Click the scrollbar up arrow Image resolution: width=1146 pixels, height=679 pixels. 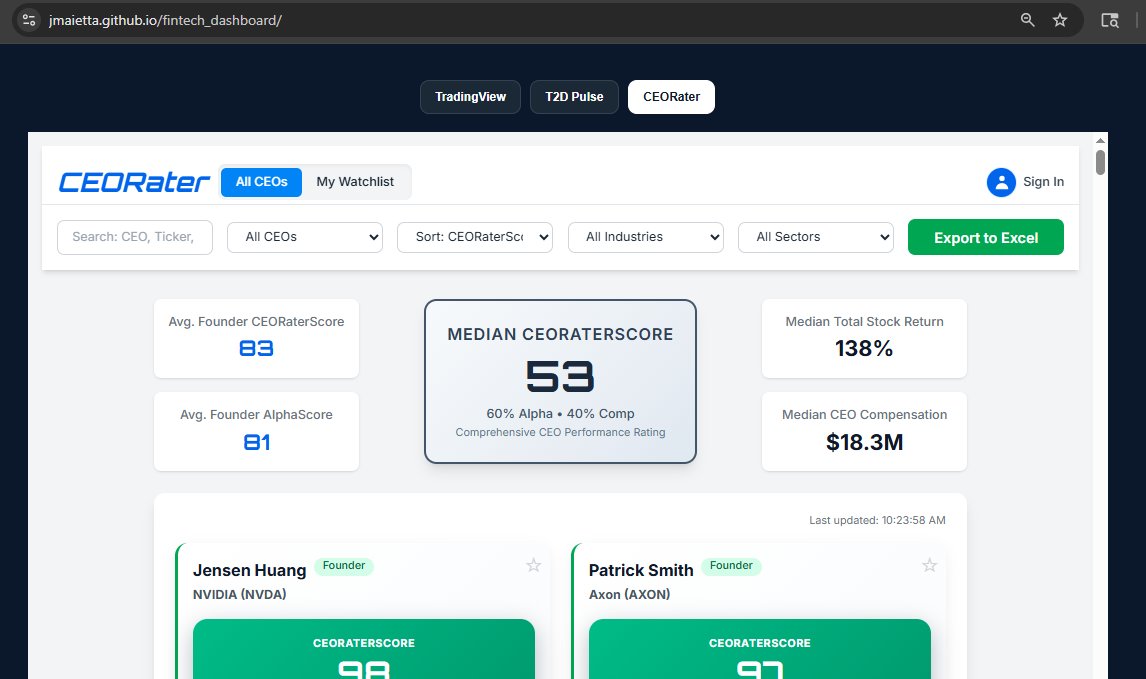click(1100, 140)
